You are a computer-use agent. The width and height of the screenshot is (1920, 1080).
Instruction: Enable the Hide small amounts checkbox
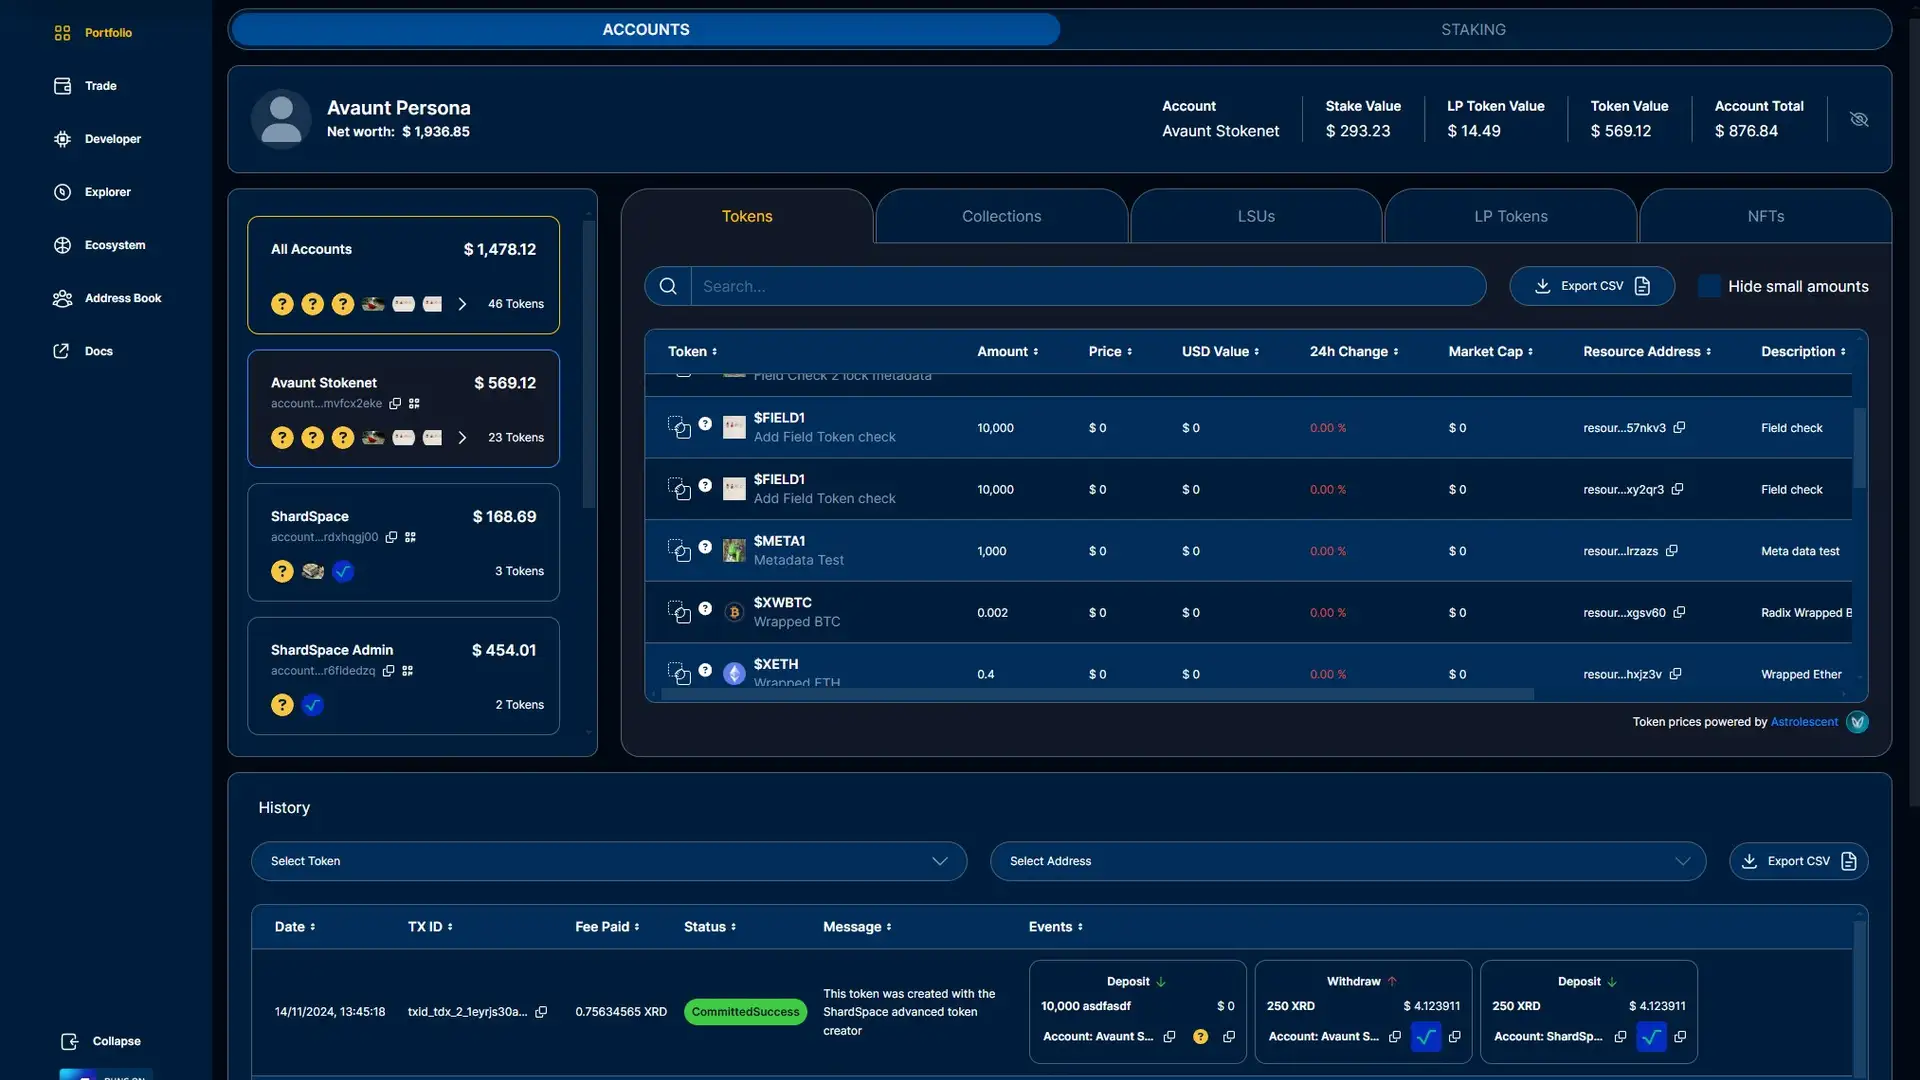coord(1710,287)
